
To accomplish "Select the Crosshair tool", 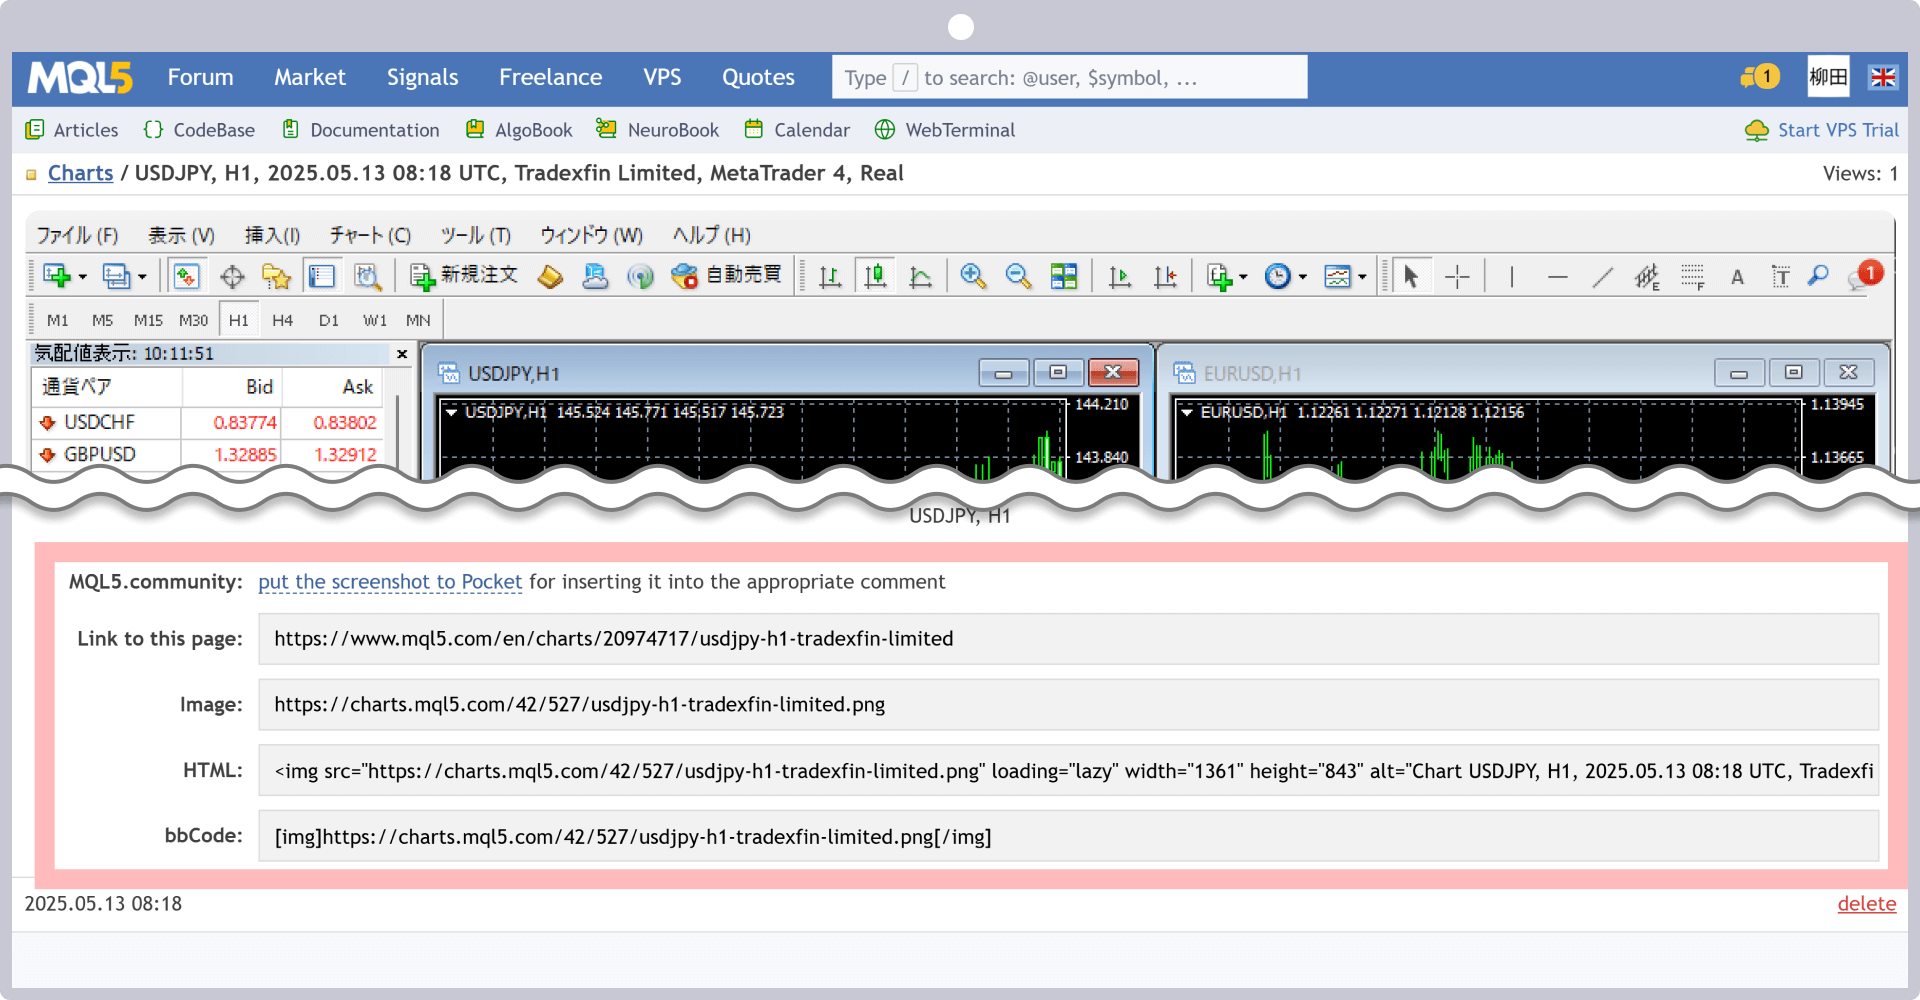I will (x=1458, y=276).
